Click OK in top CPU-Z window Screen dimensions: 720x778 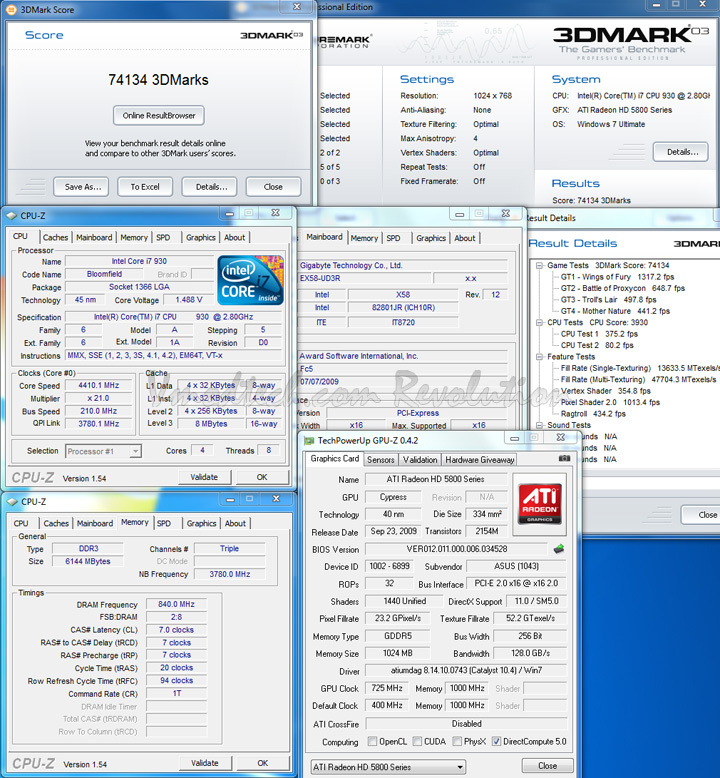point(262,477)
